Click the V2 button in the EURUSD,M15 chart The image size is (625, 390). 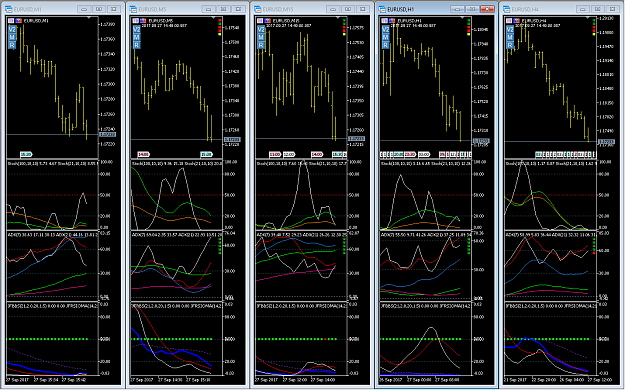(x=261, y=30)
